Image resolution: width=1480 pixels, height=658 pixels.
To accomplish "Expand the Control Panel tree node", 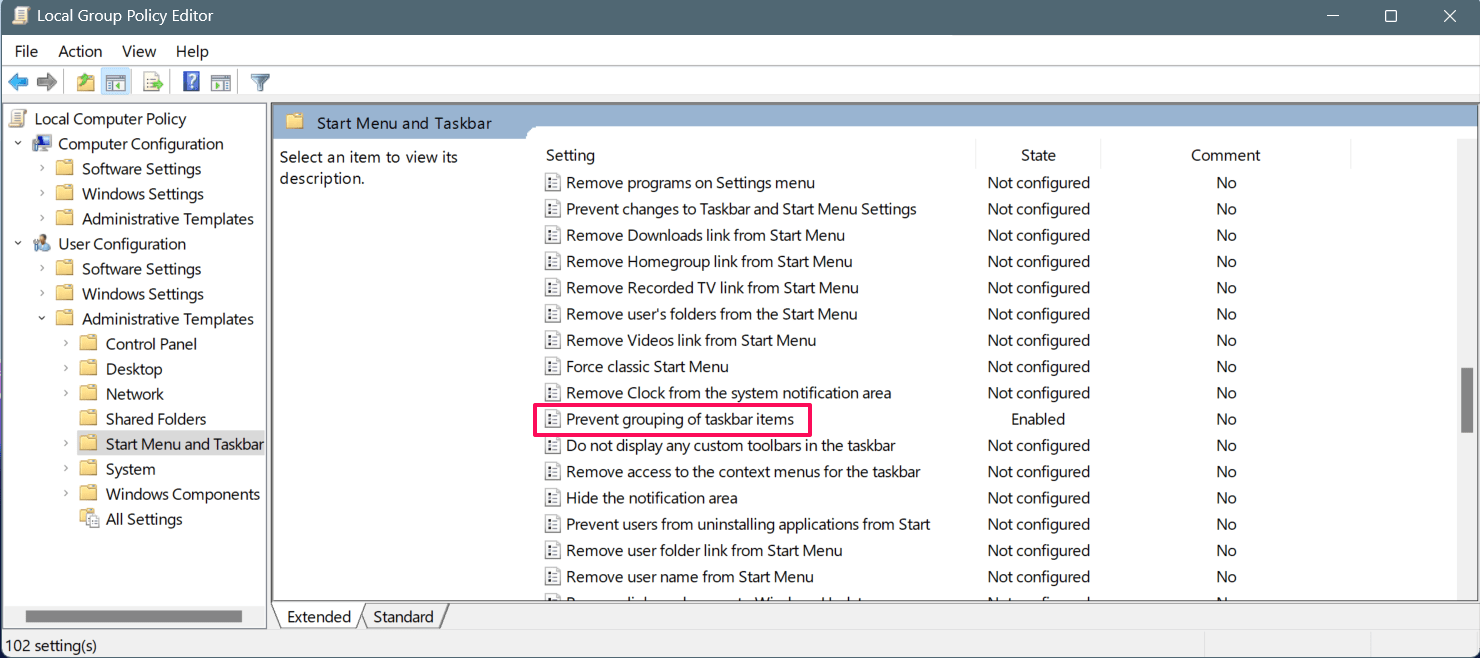I will (66, 344).
